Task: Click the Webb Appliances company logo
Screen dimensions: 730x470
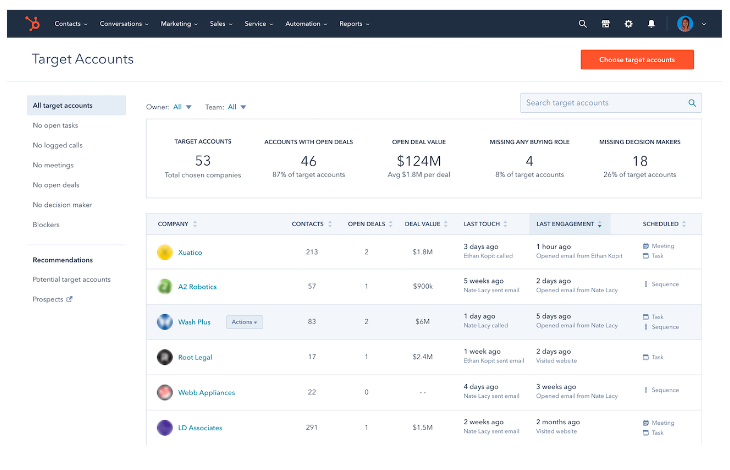Action: [164, 392]
